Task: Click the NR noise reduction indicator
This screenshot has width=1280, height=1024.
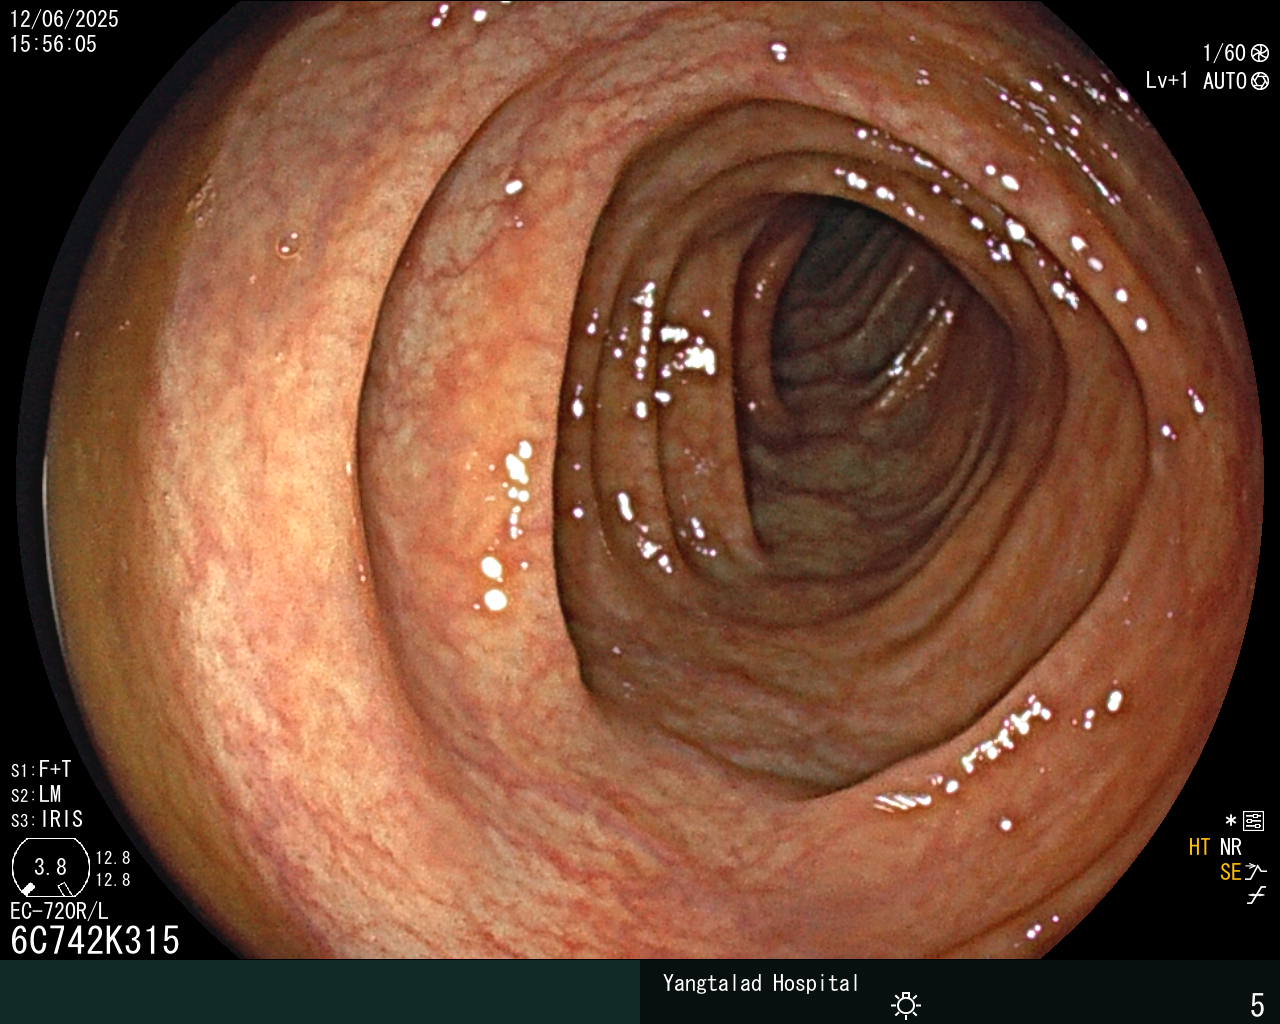Action: tap(1231, 847)
